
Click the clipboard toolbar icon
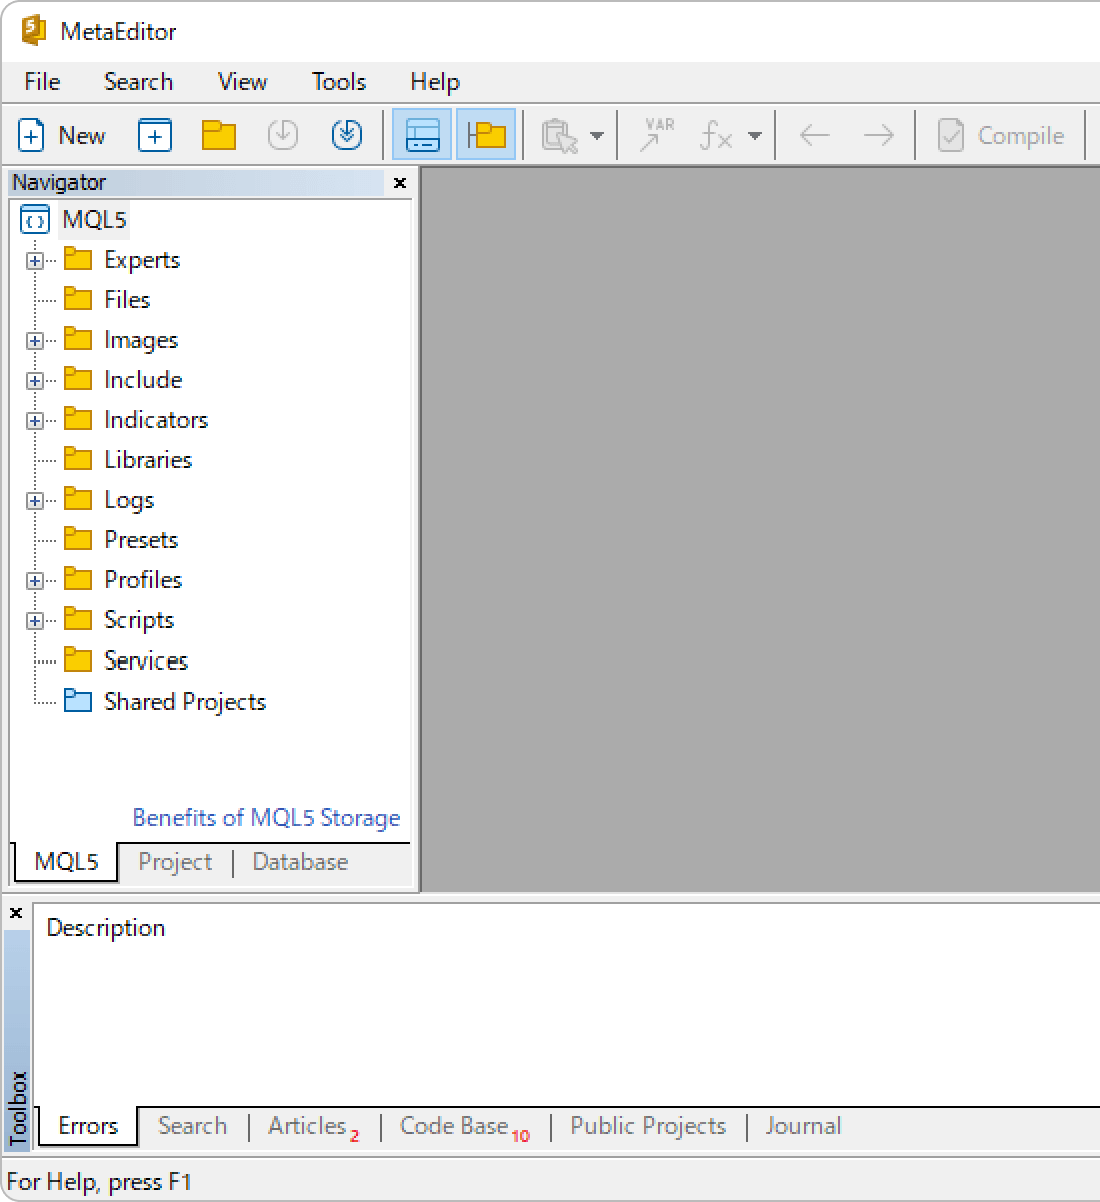click(x=560, y=135)
